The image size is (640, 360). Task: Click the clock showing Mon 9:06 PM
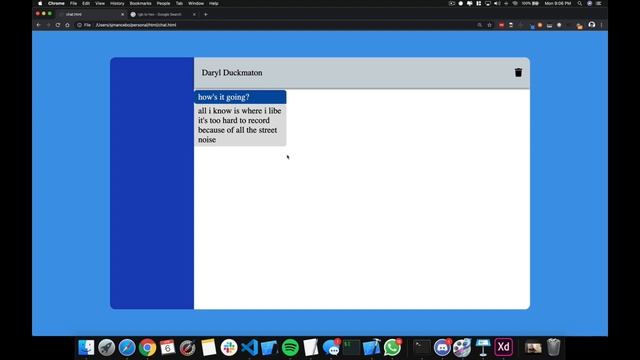(x=558, y=3)
